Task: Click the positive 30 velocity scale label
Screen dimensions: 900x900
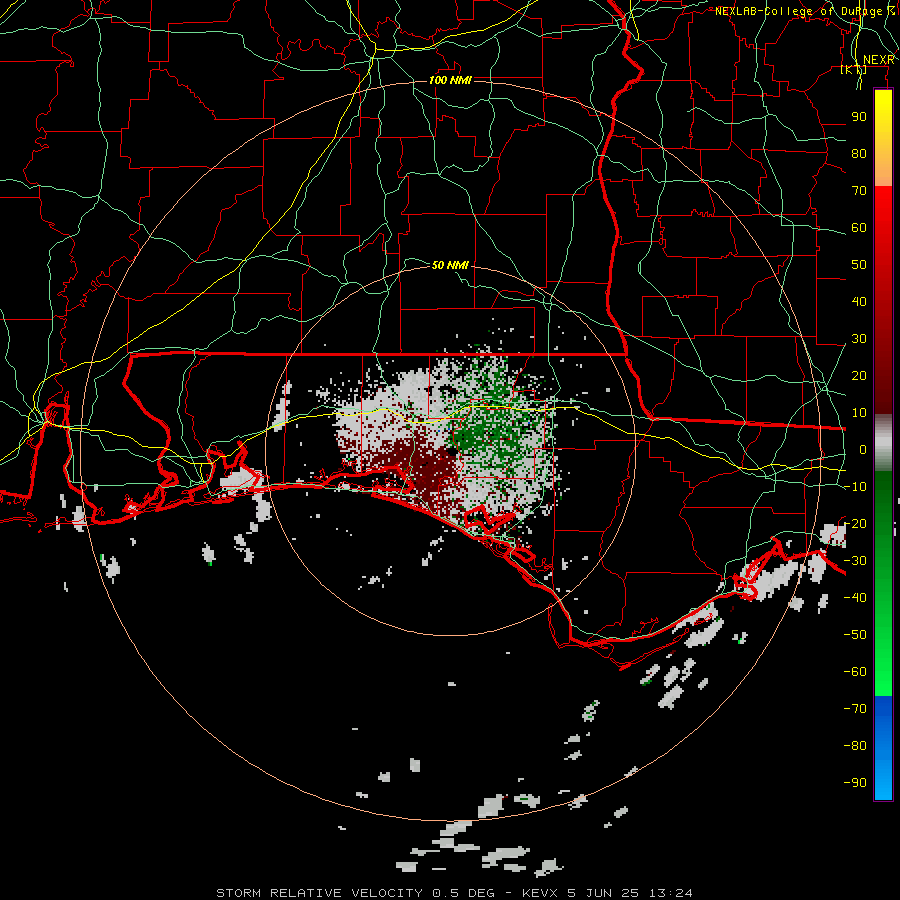Action: click(x=859, y=339)
